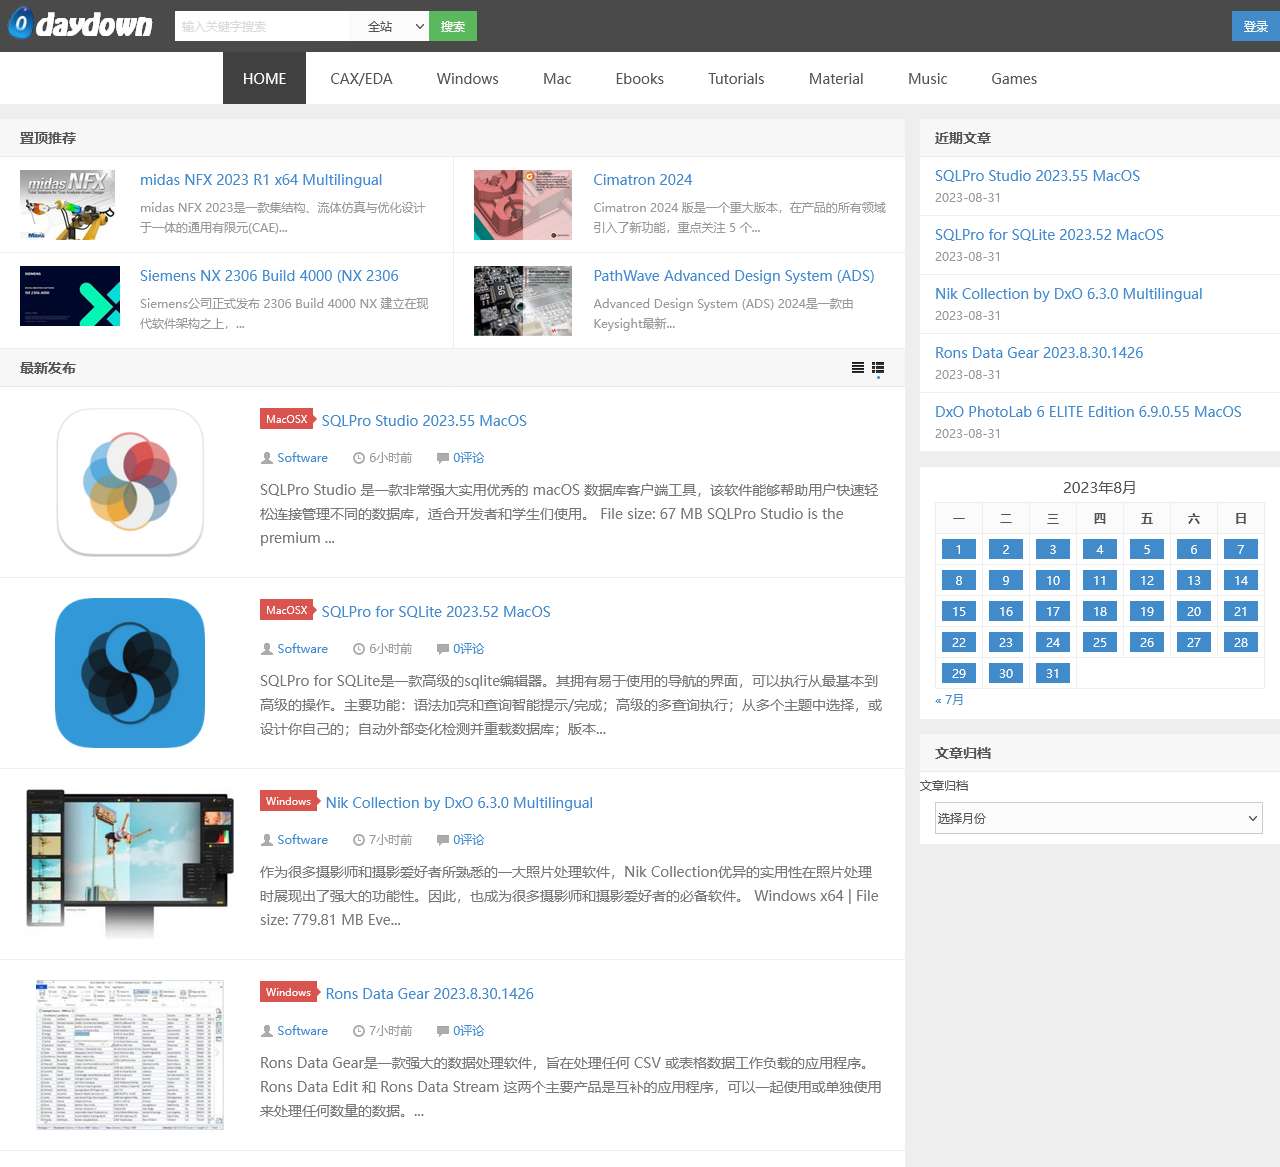Click the 近期文章 sidebar heading
The image size is (1280, 1167).
[963, 138]
